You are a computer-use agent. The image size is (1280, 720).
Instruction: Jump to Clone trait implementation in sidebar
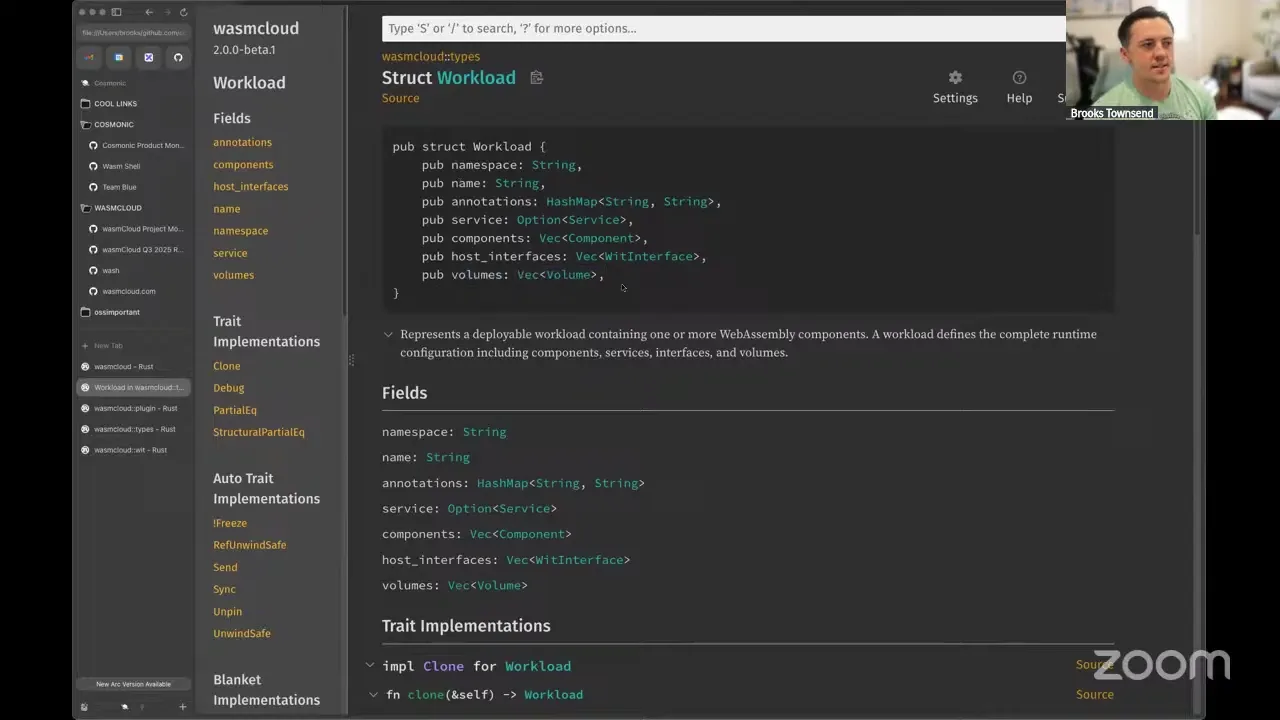click(226, 366)
